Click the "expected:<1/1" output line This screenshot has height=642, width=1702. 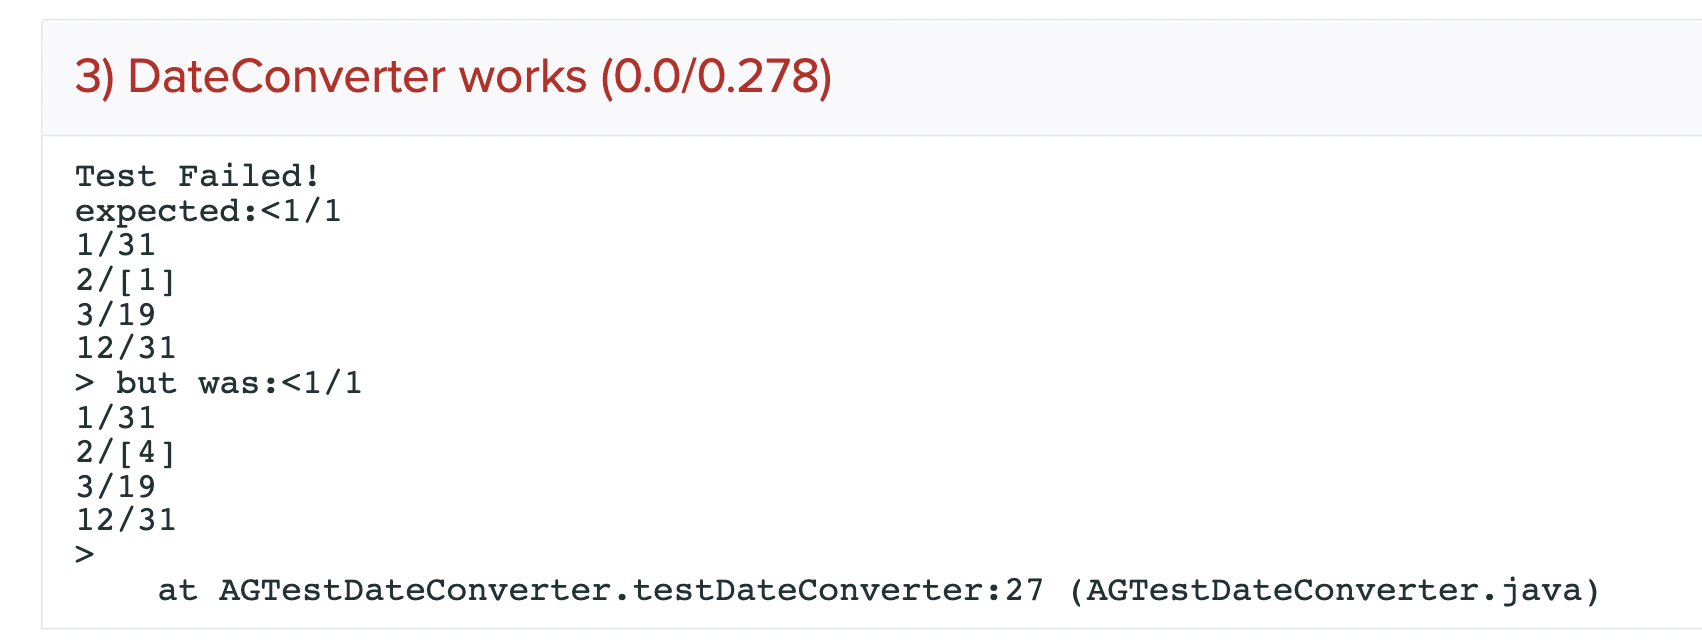208,211
